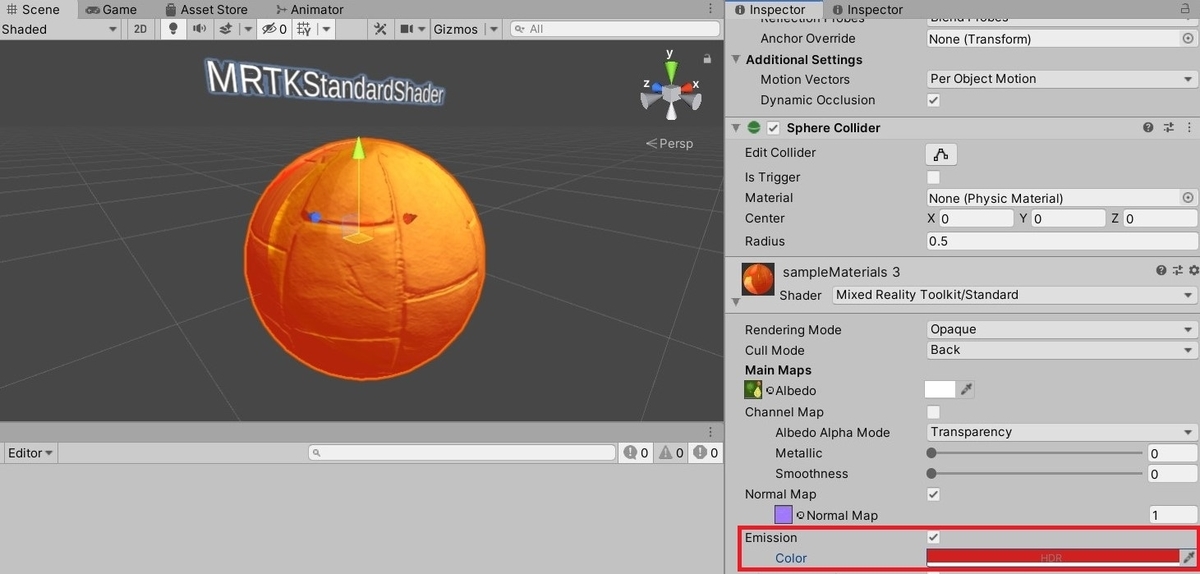1200x574 pixels.
Task: Collapse the Sphere Collider component foldout
Action: click(737, 128)
